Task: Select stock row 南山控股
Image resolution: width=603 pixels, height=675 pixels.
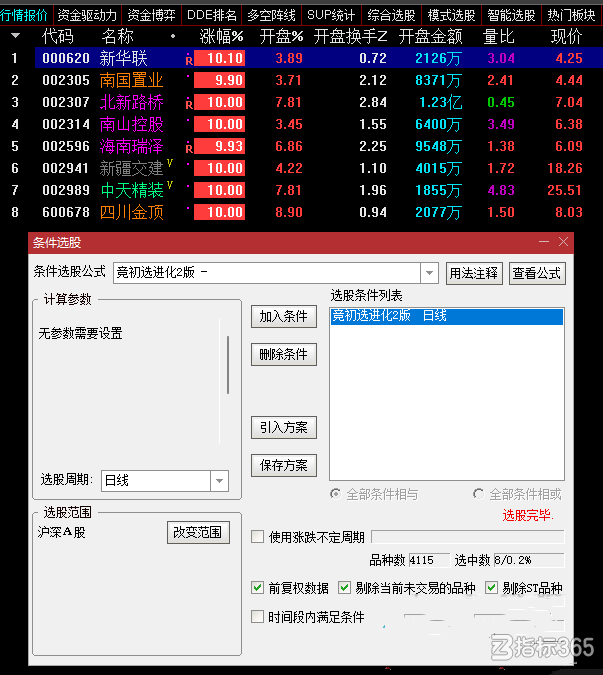Action: click(301, 124)
